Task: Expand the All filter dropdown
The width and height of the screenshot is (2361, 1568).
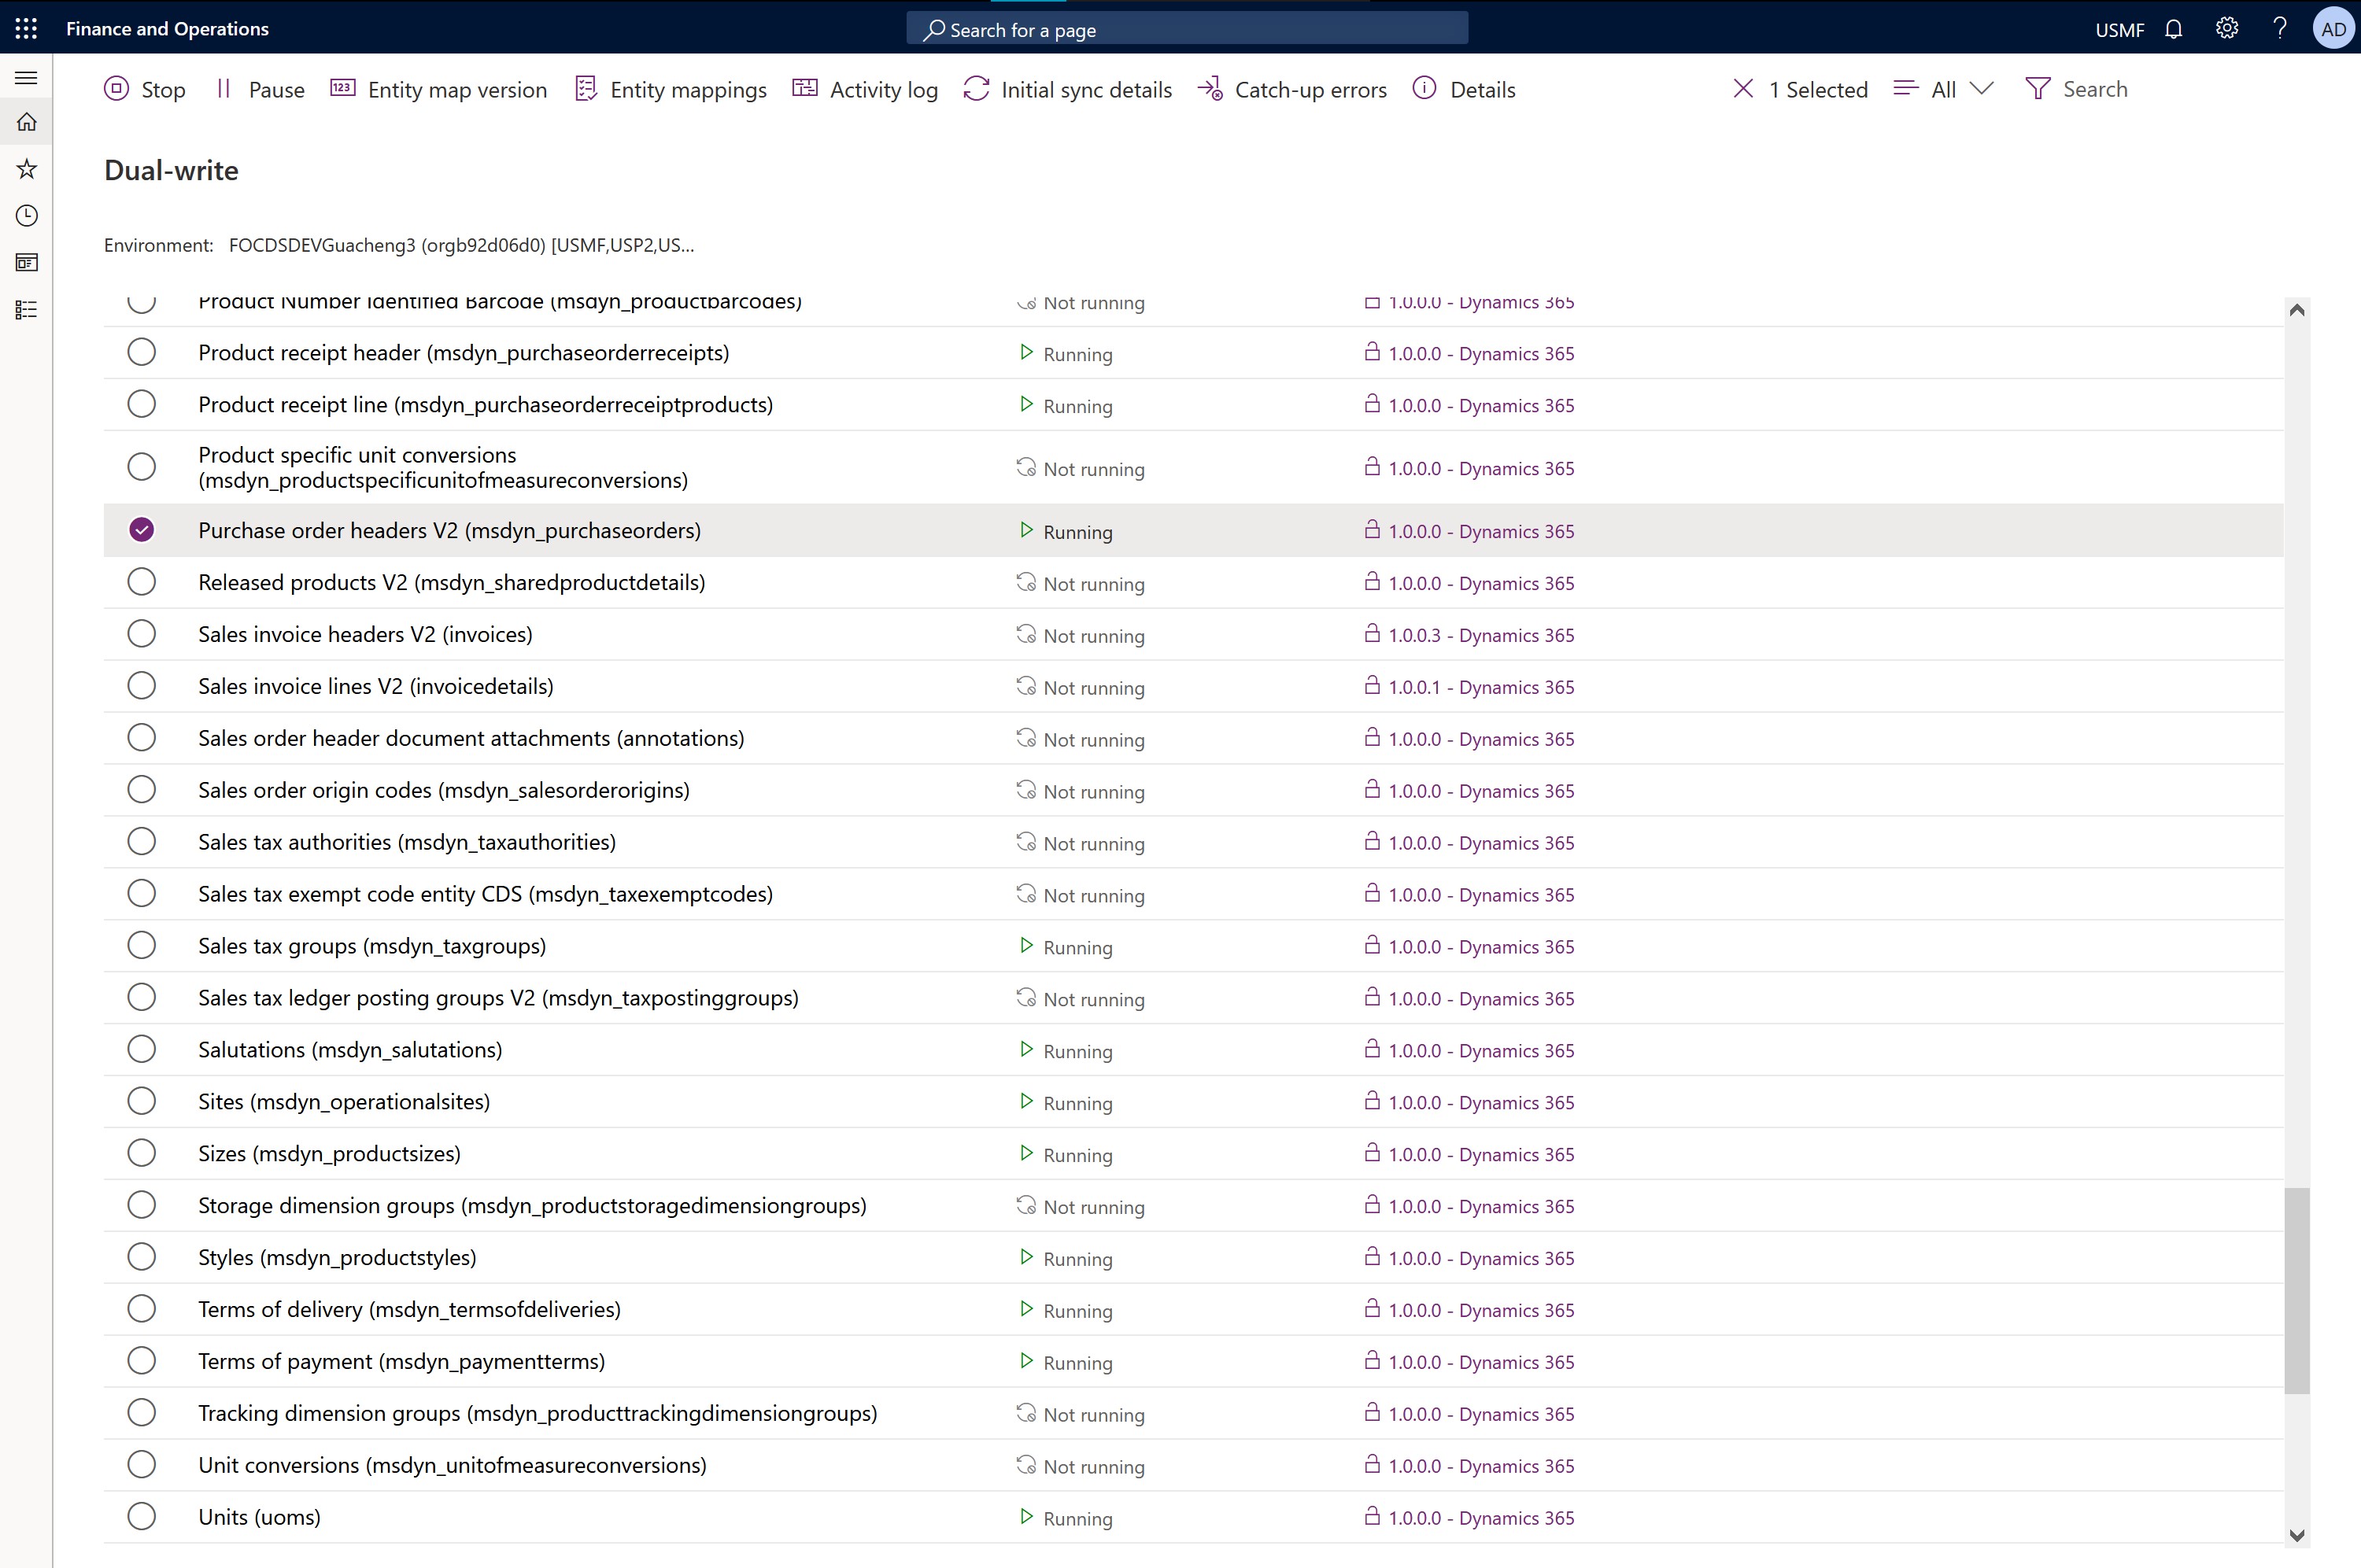Action: tap(1979, 87)
